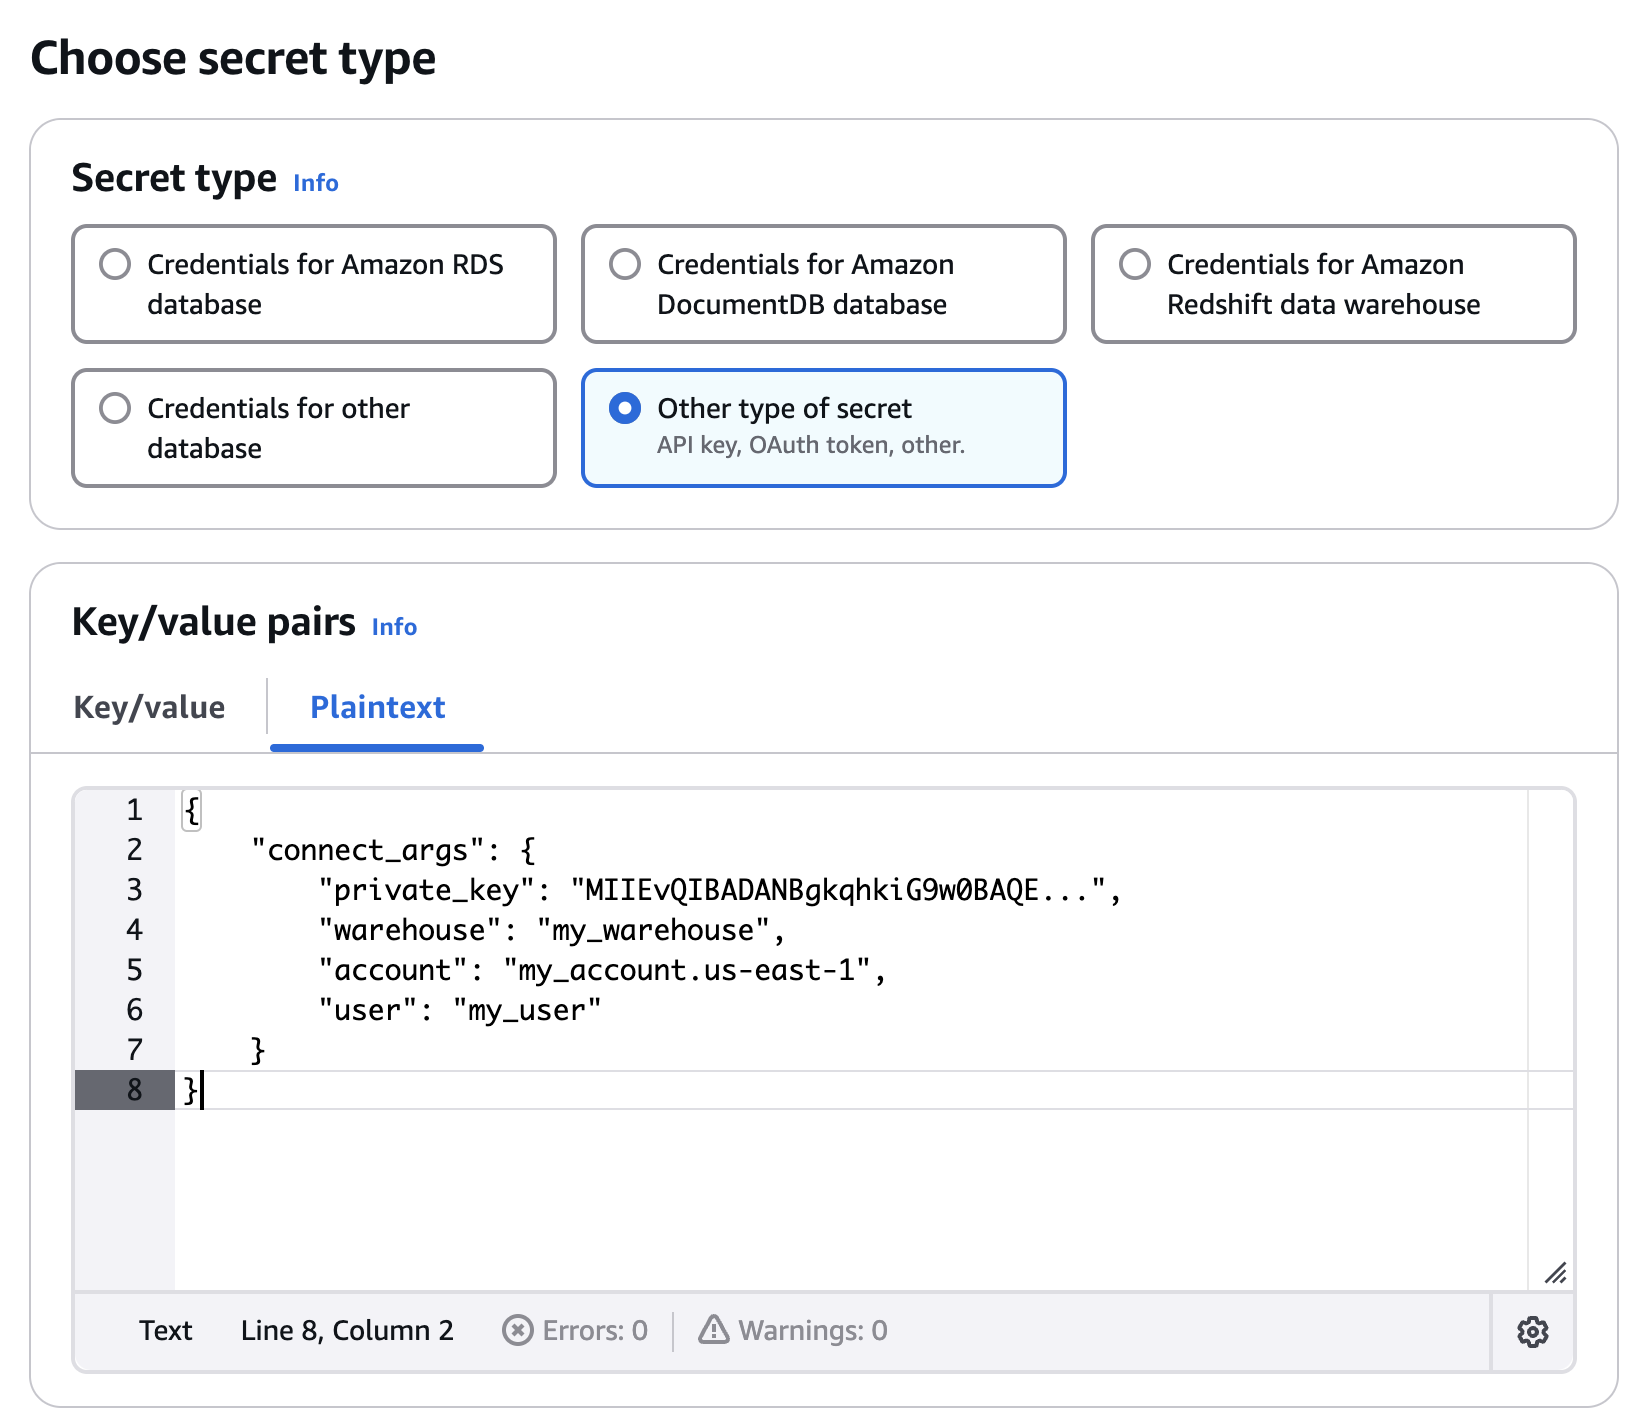Switch to the Key/value tab

148,707
